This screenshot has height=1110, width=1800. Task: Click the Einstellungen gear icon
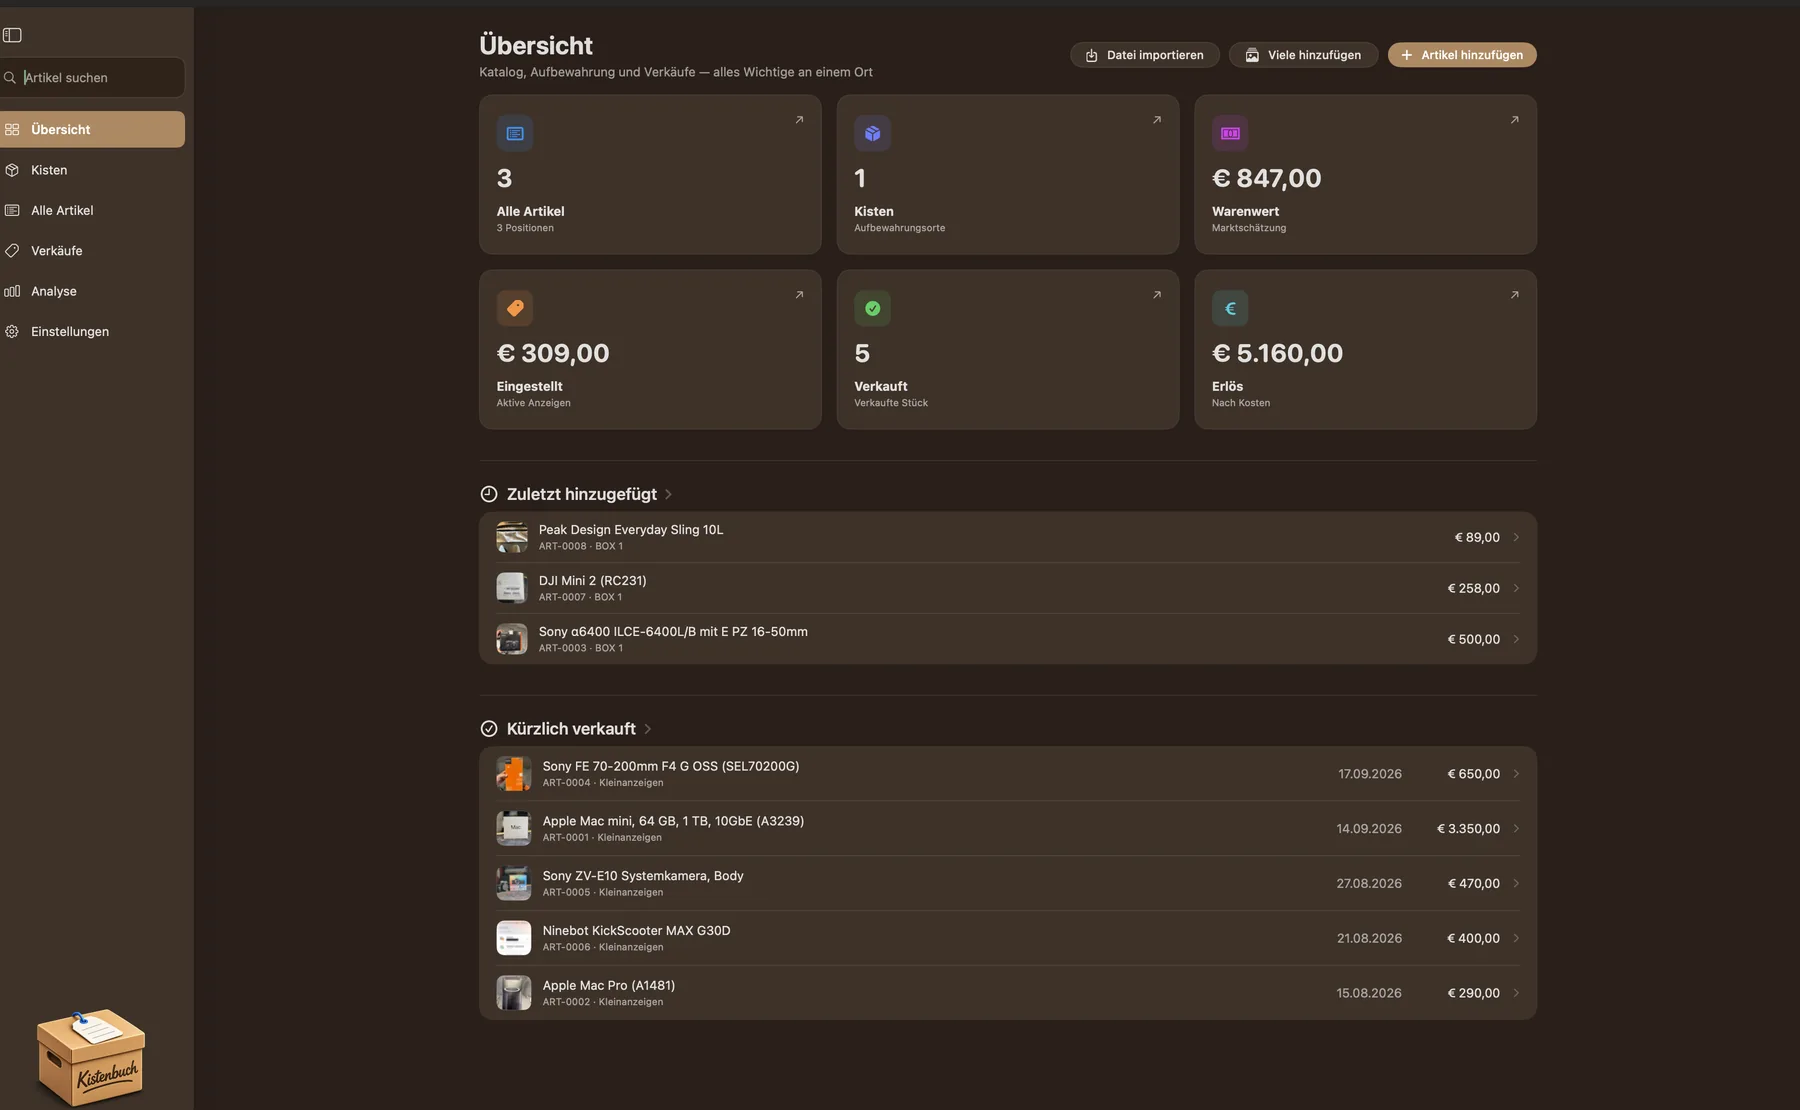12,331
